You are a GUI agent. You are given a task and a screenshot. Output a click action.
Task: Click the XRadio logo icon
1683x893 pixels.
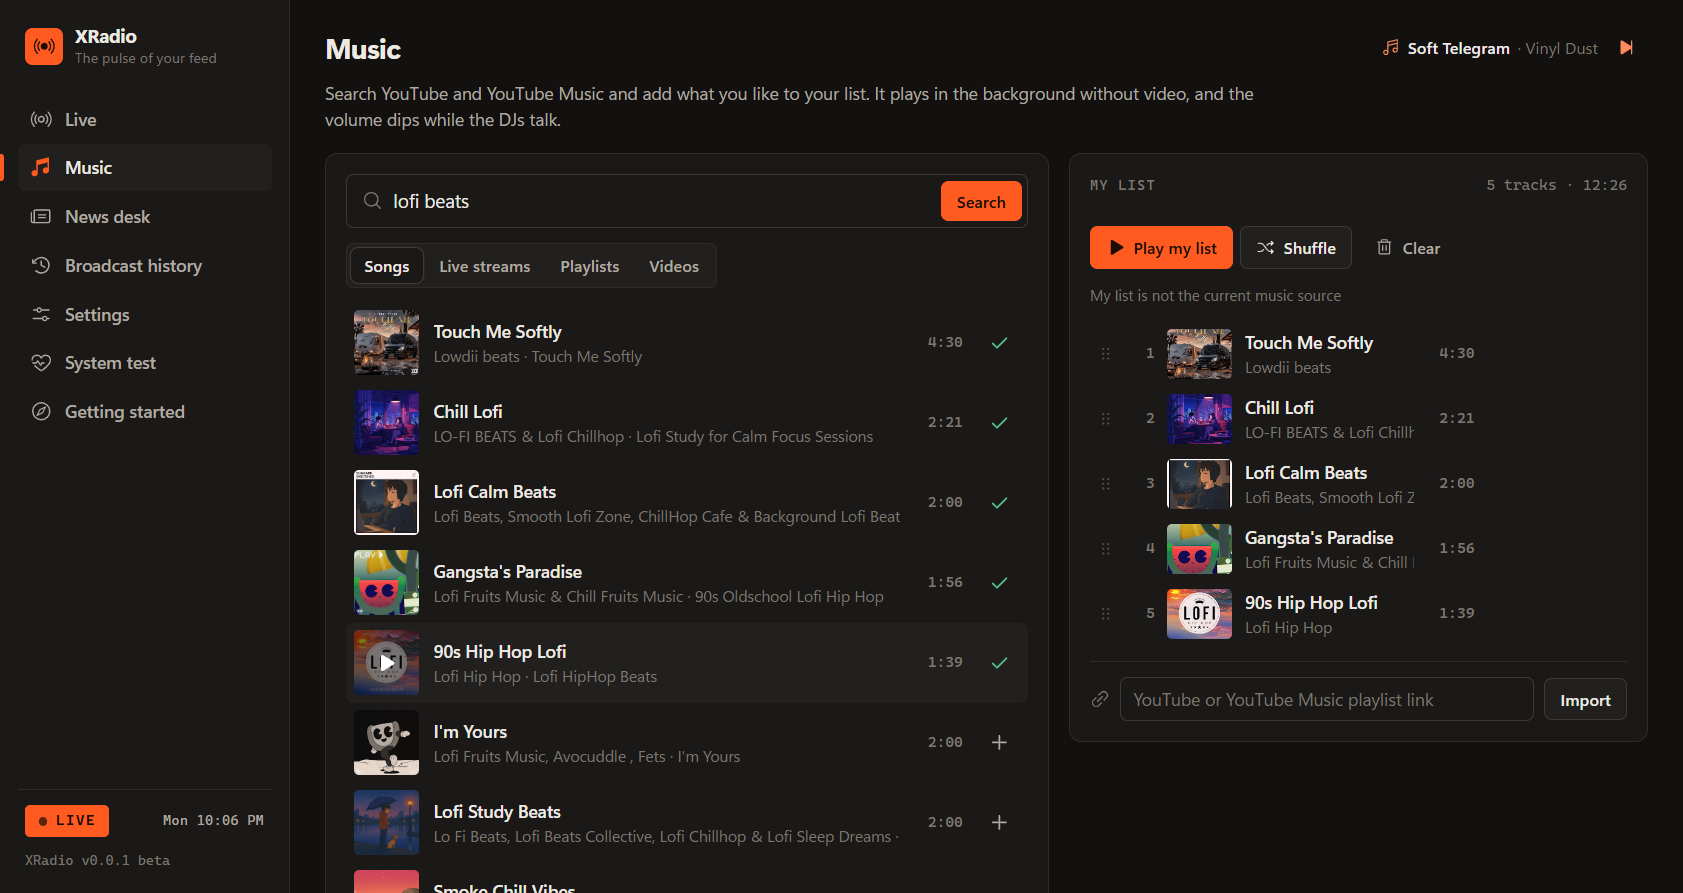(44, 46)
